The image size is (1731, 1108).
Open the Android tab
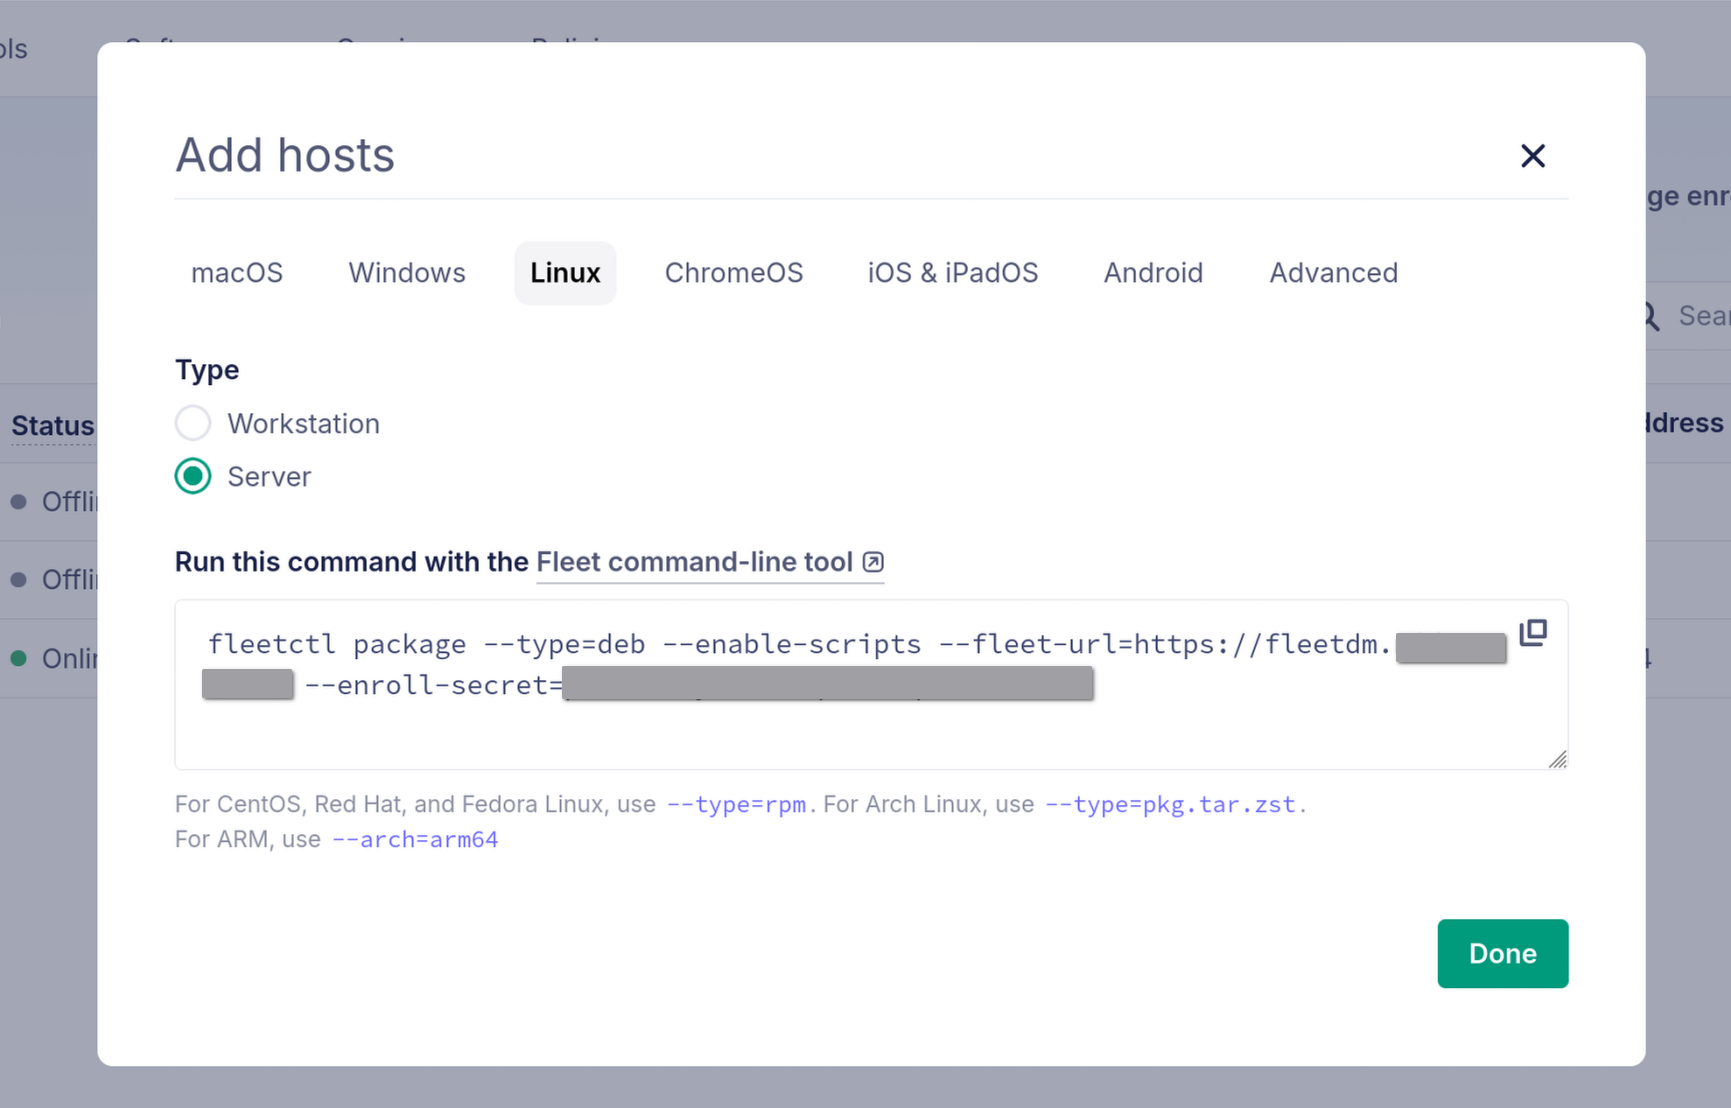(1152, 273)
